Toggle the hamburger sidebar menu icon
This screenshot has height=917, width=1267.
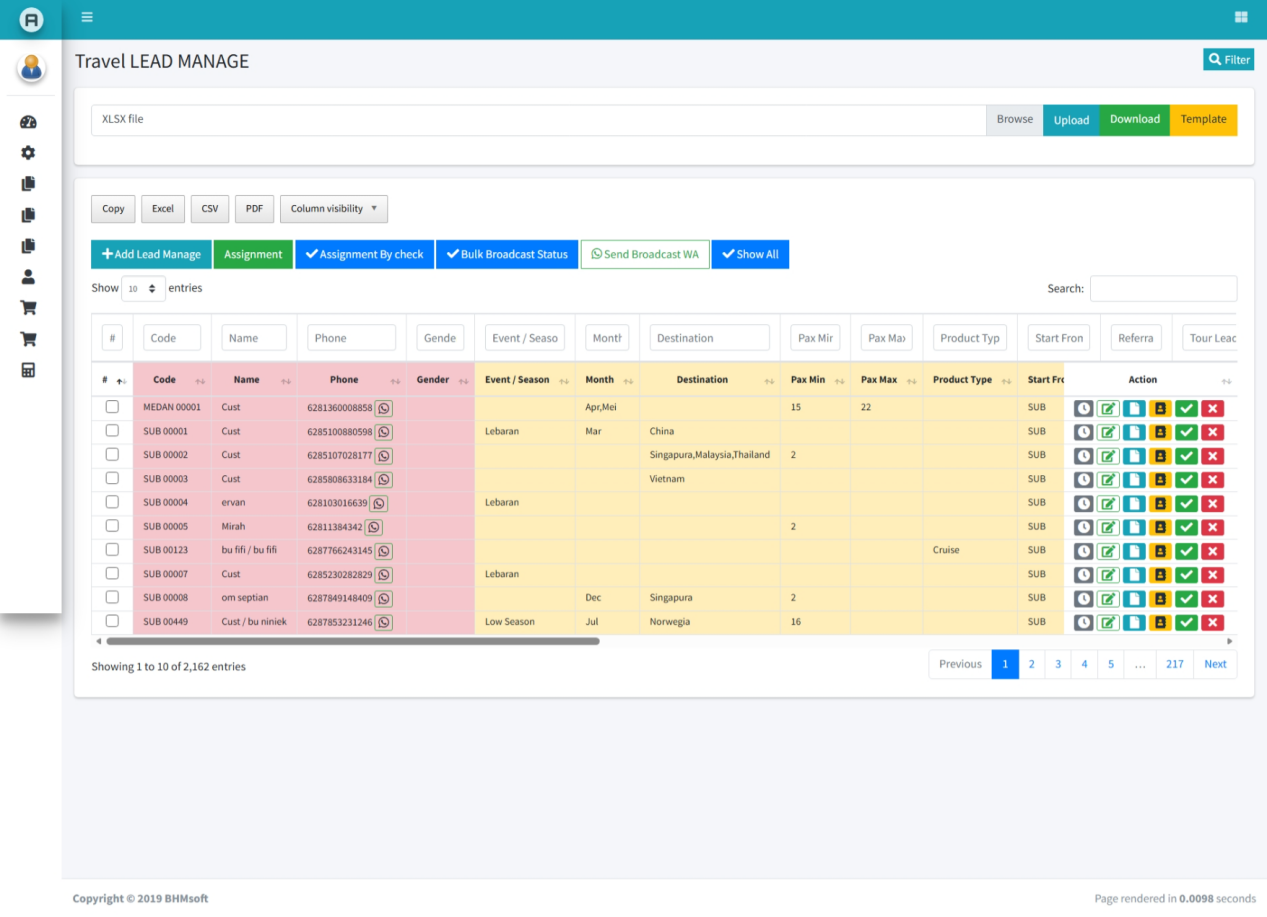[87, 17]
